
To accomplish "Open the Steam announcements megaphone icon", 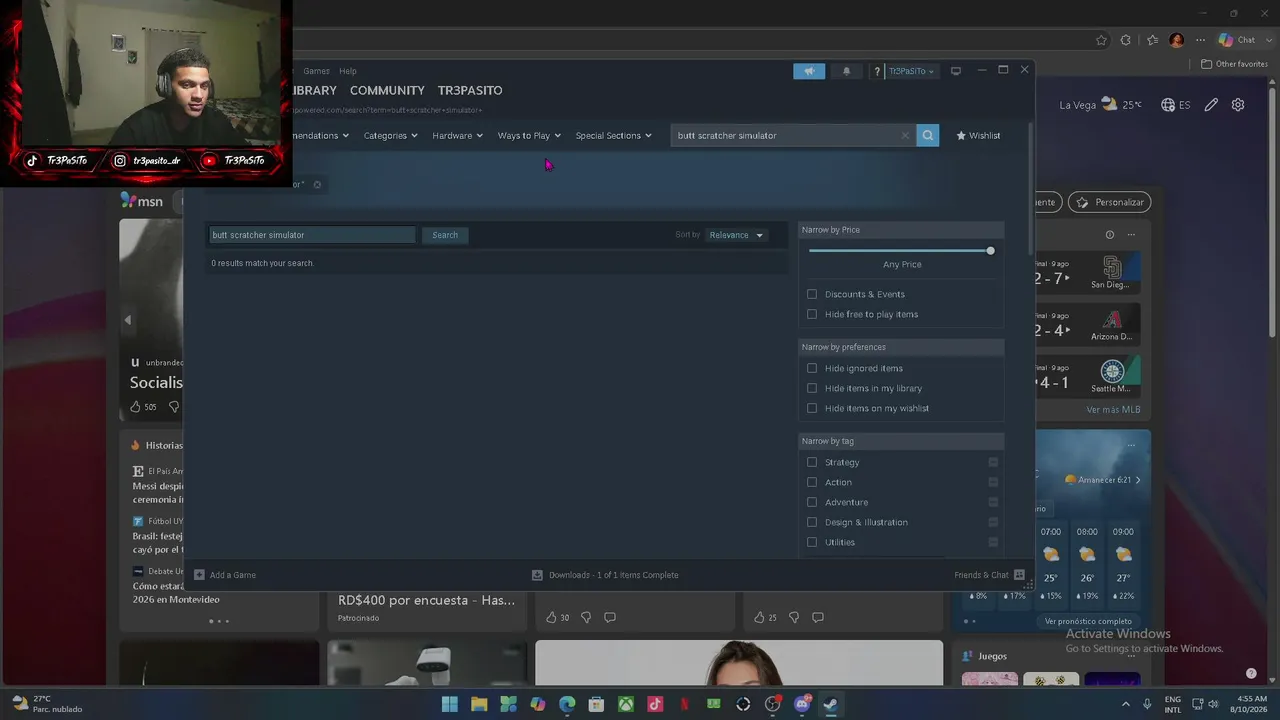I will [x=809, y=71].
